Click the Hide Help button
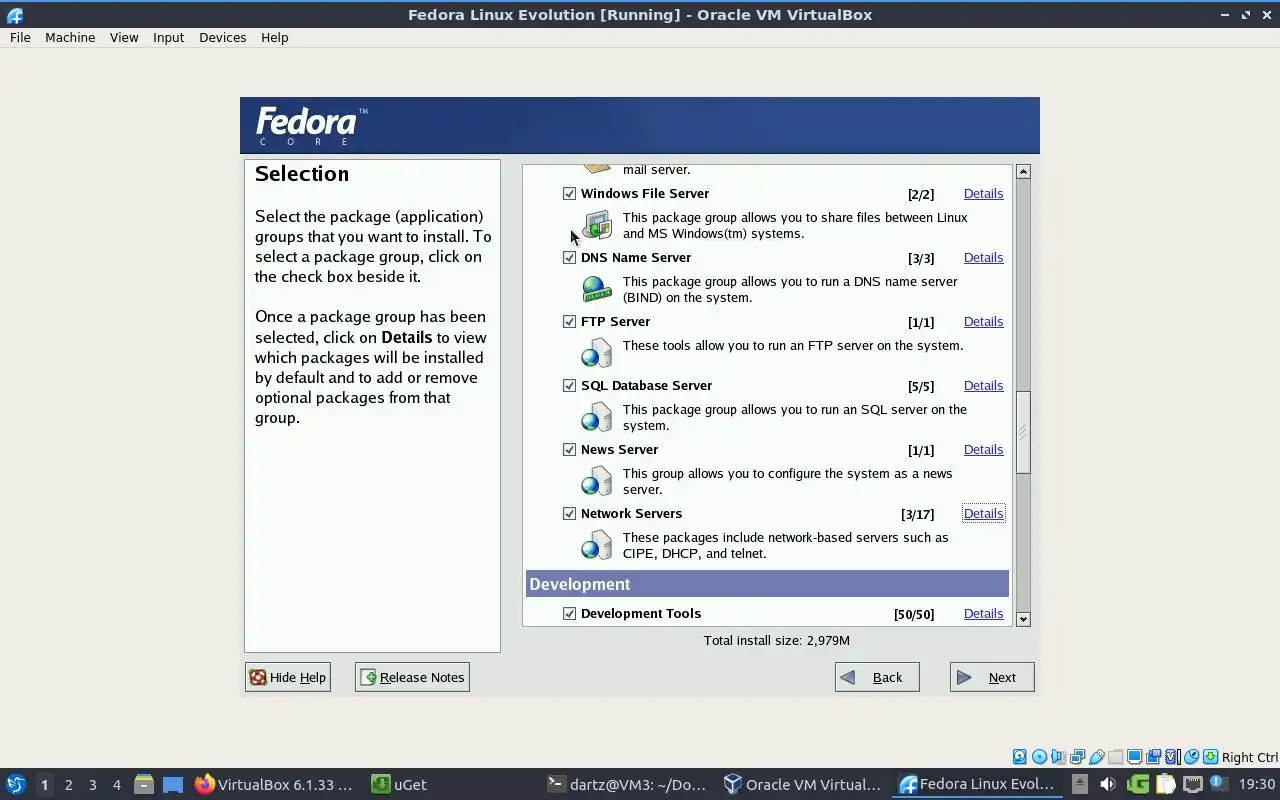This screenshot has width=1280, height=800. click(x=287, y=677)
